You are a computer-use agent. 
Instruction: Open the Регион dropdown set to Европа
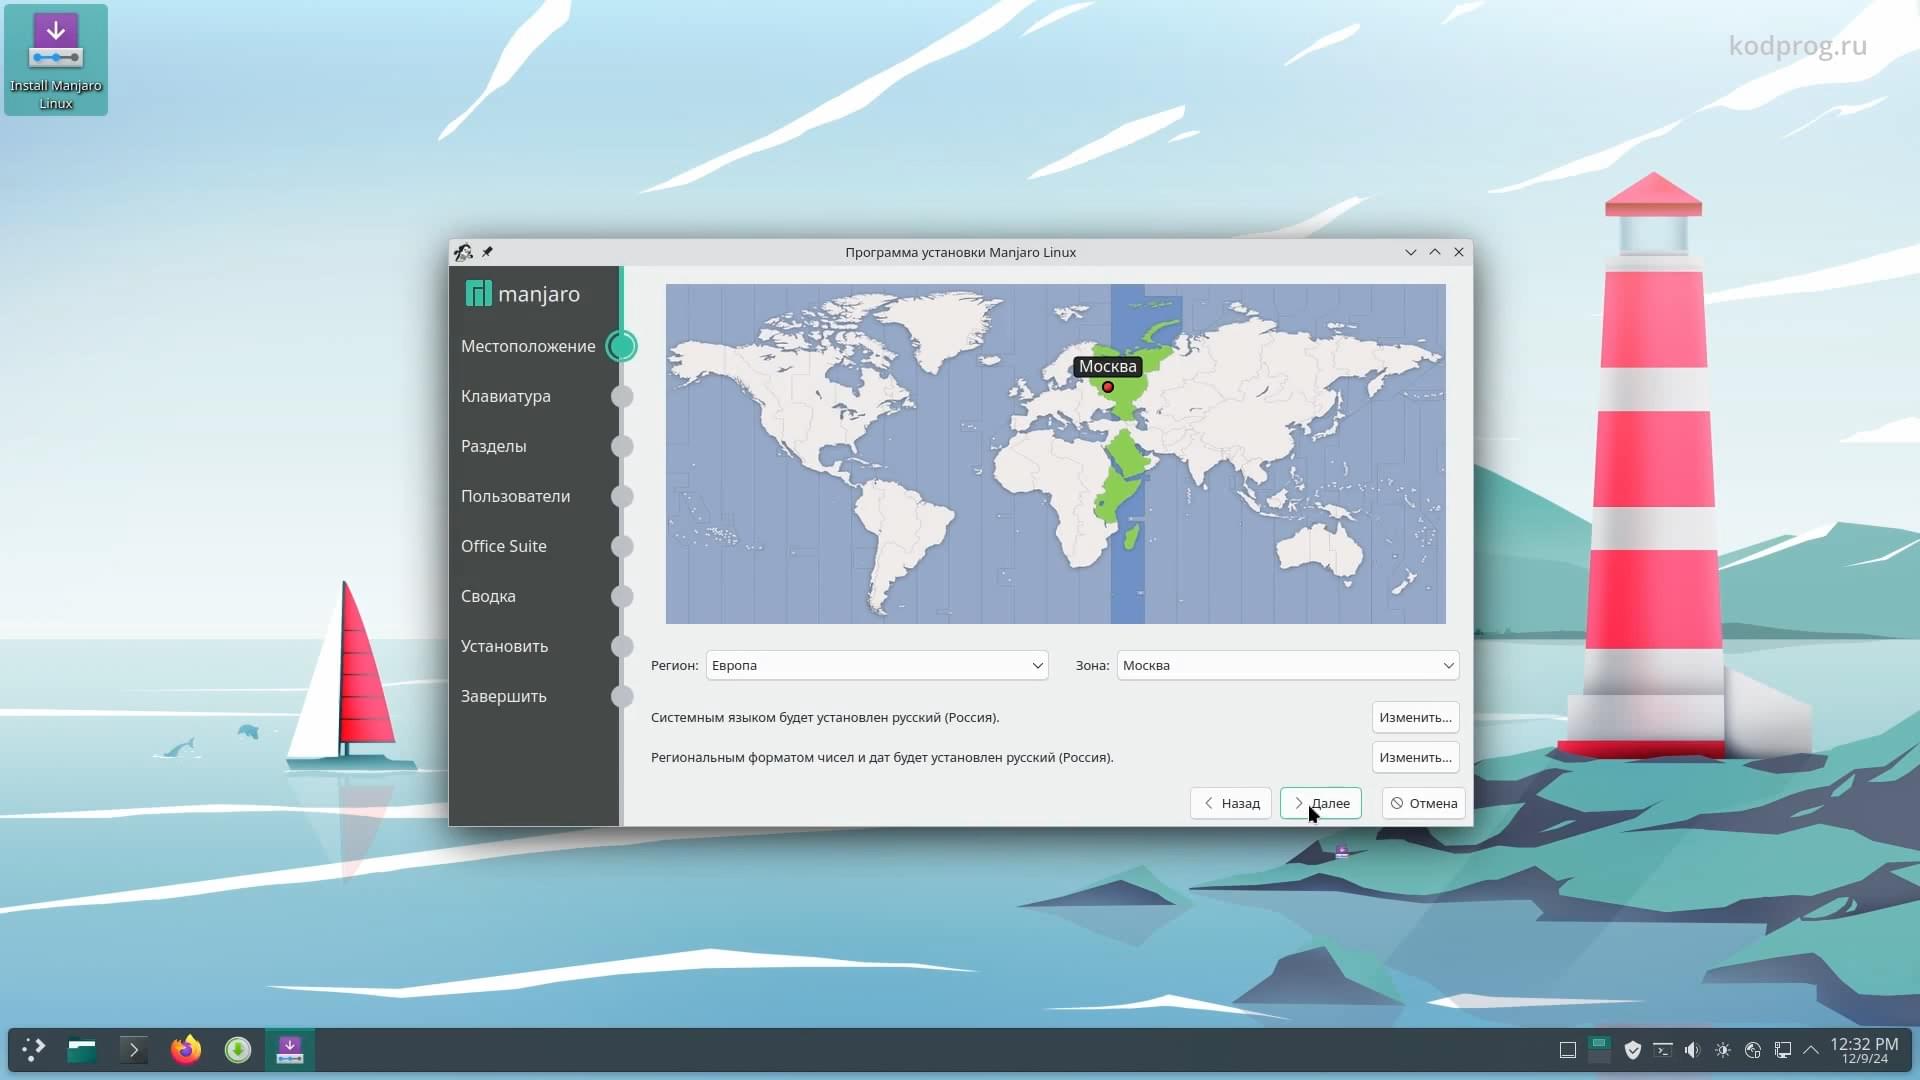[877, 666]
